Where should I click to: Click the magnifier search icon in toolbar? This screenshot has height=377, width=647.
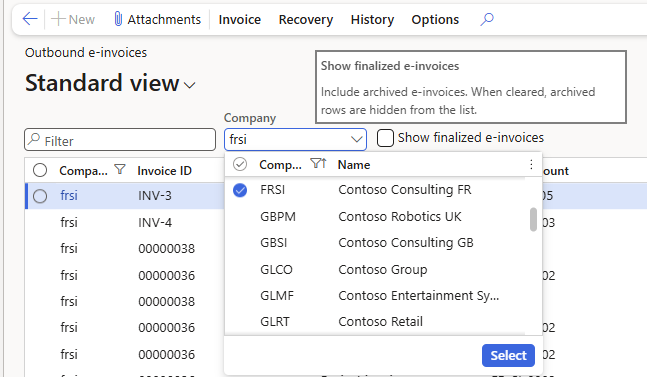coord(487,19)
